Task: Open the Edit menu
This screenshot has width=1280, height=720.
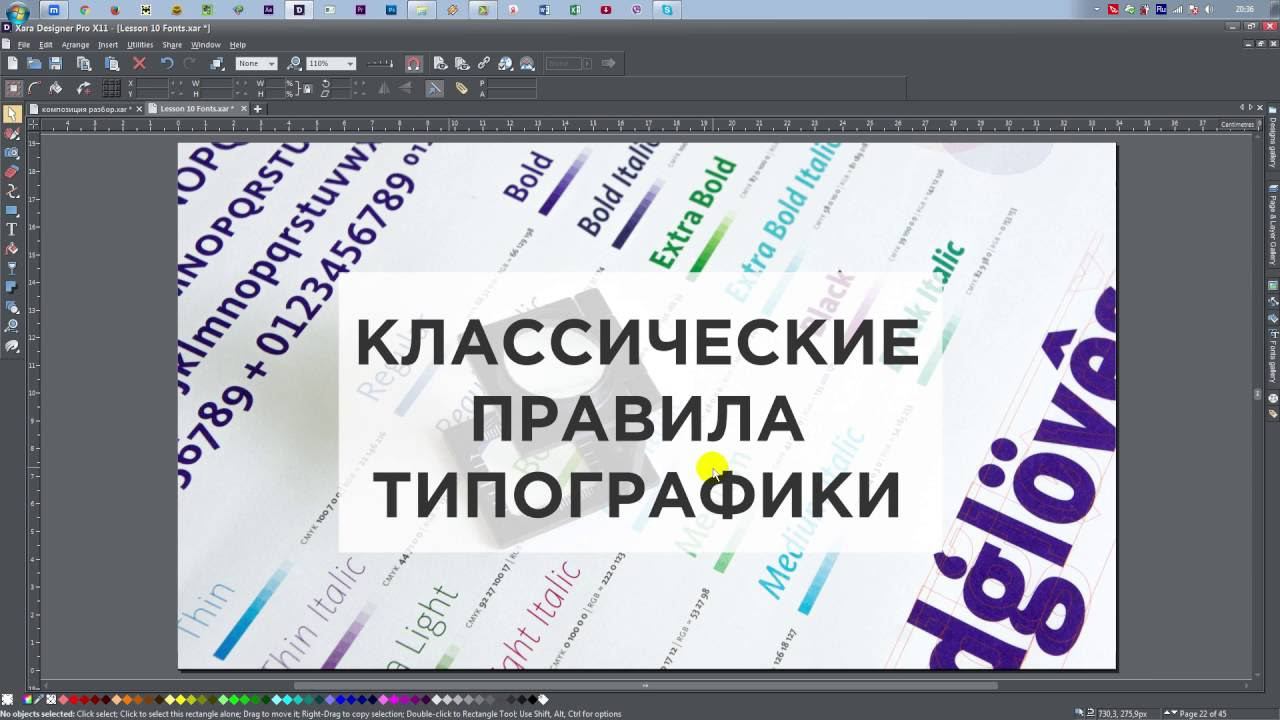Action: [x=46, y=45]
